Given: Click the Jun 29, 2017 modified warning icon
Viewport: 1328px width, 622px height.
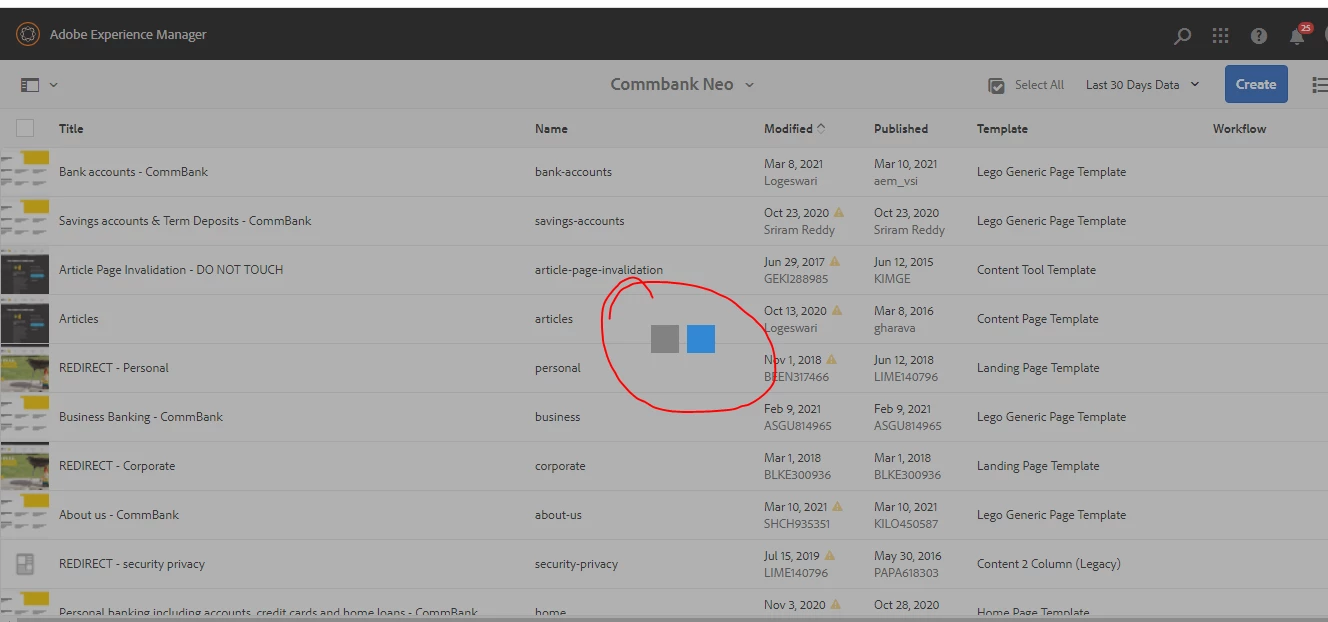Looking at the screenshot, I should pos(835,261).
